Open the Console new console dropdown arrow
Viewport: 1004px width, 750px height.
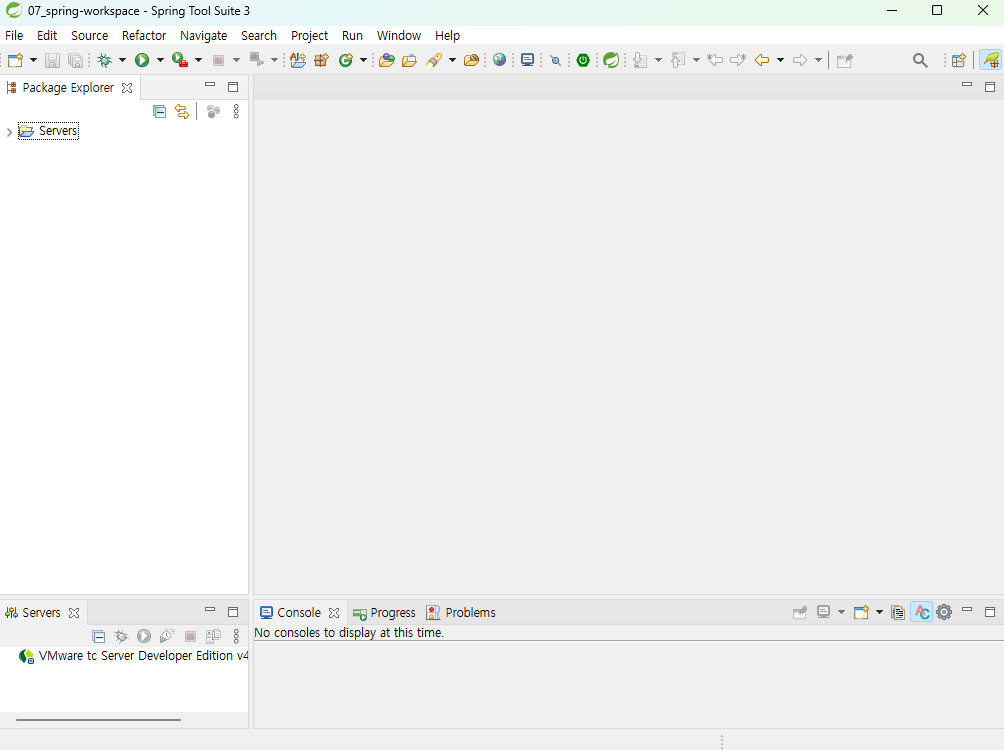pos(880,612)
